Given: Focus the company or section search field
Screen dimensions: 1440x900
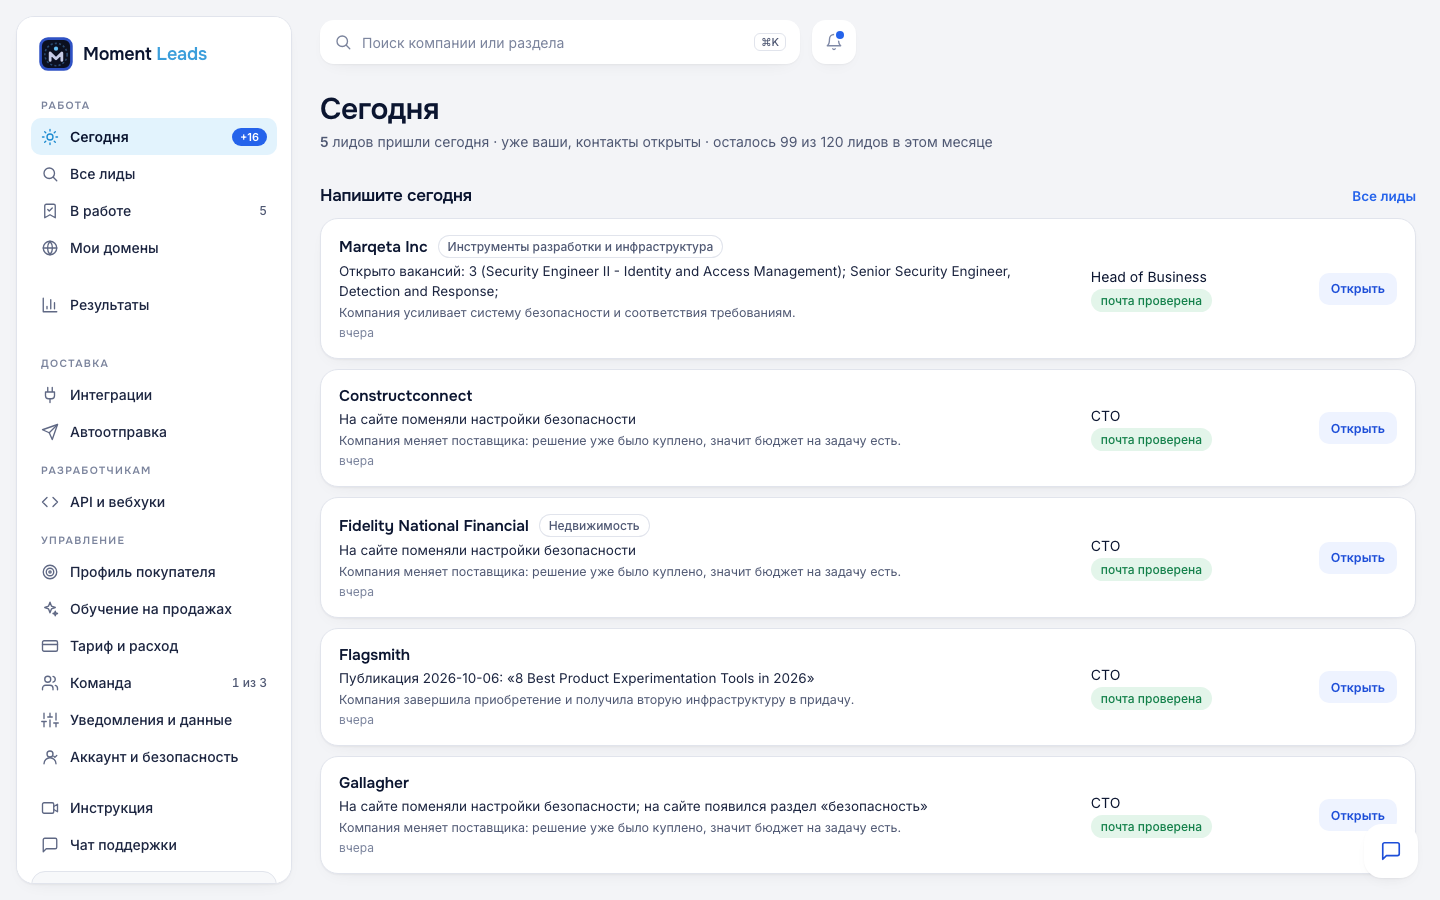Looking at the screenshot, I should click(x=560, y=42).
